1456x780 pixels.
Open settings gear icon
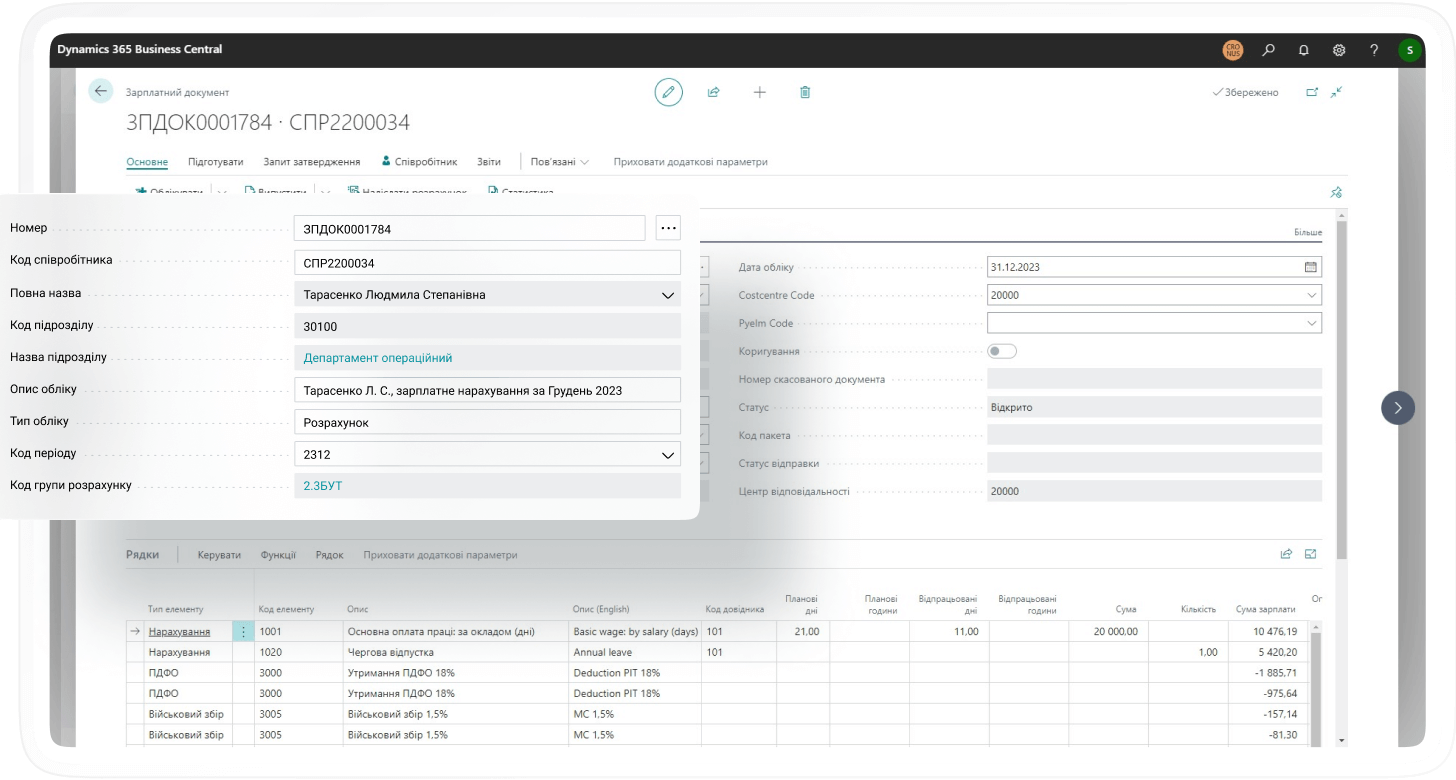pyautogui.click(x=1339, y=50)
